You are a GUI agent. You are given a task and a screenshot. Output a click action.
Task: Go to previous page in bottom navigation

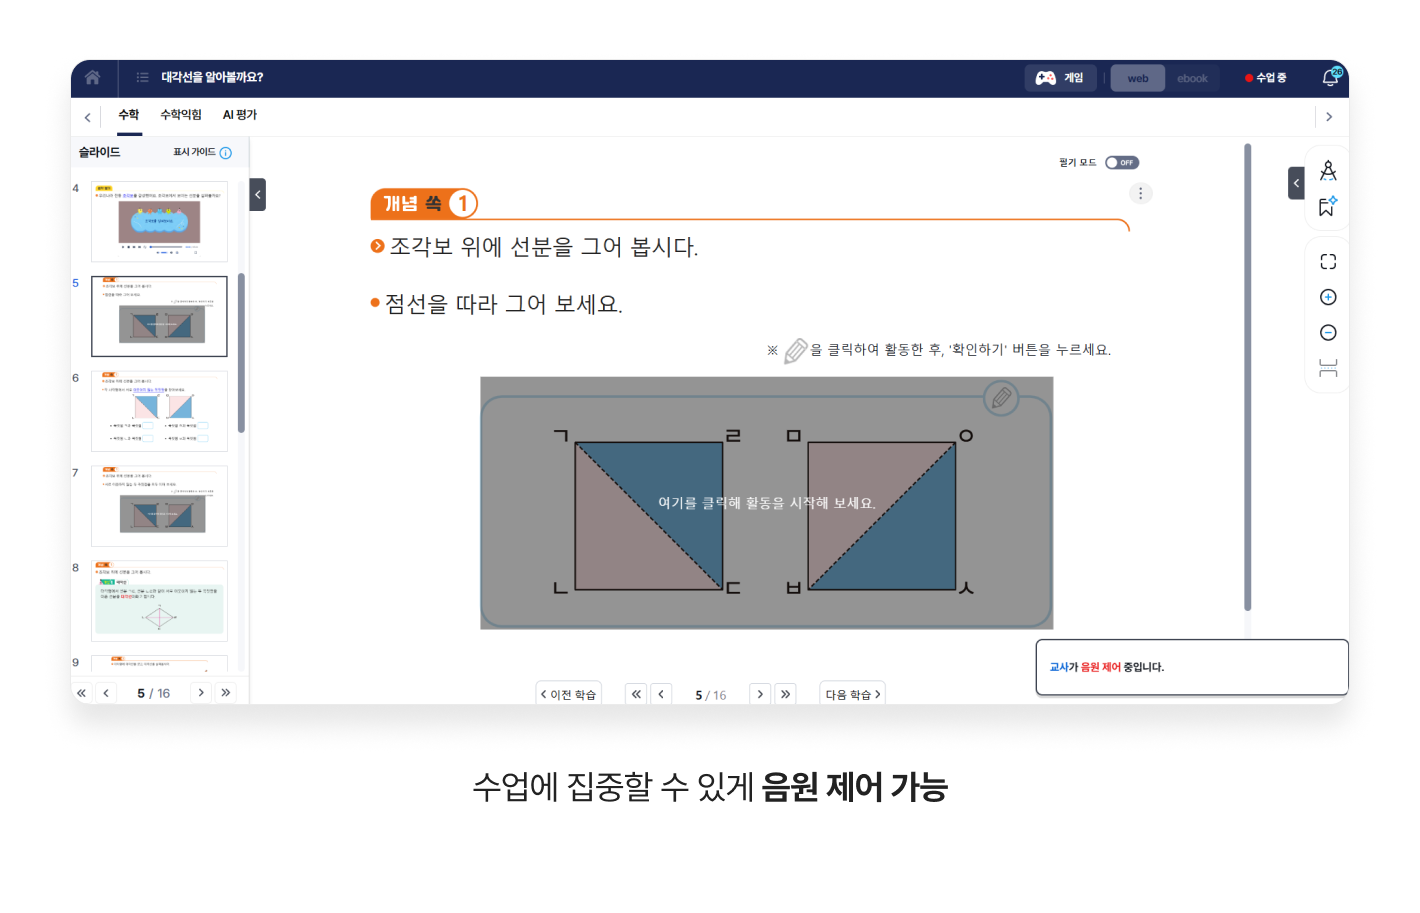[661, 694]
